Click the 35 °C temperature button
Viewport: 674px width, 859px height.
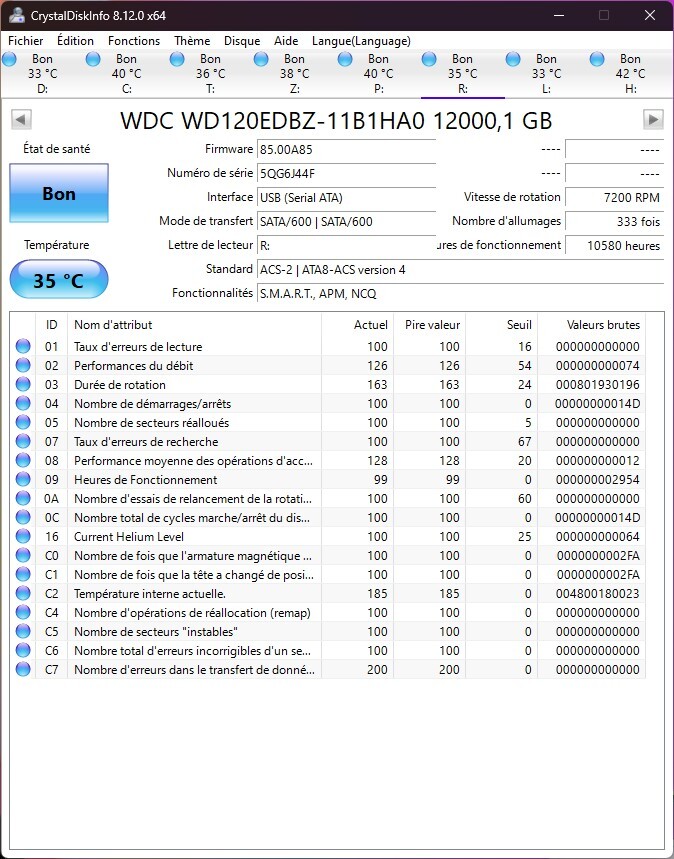(59, 280)
